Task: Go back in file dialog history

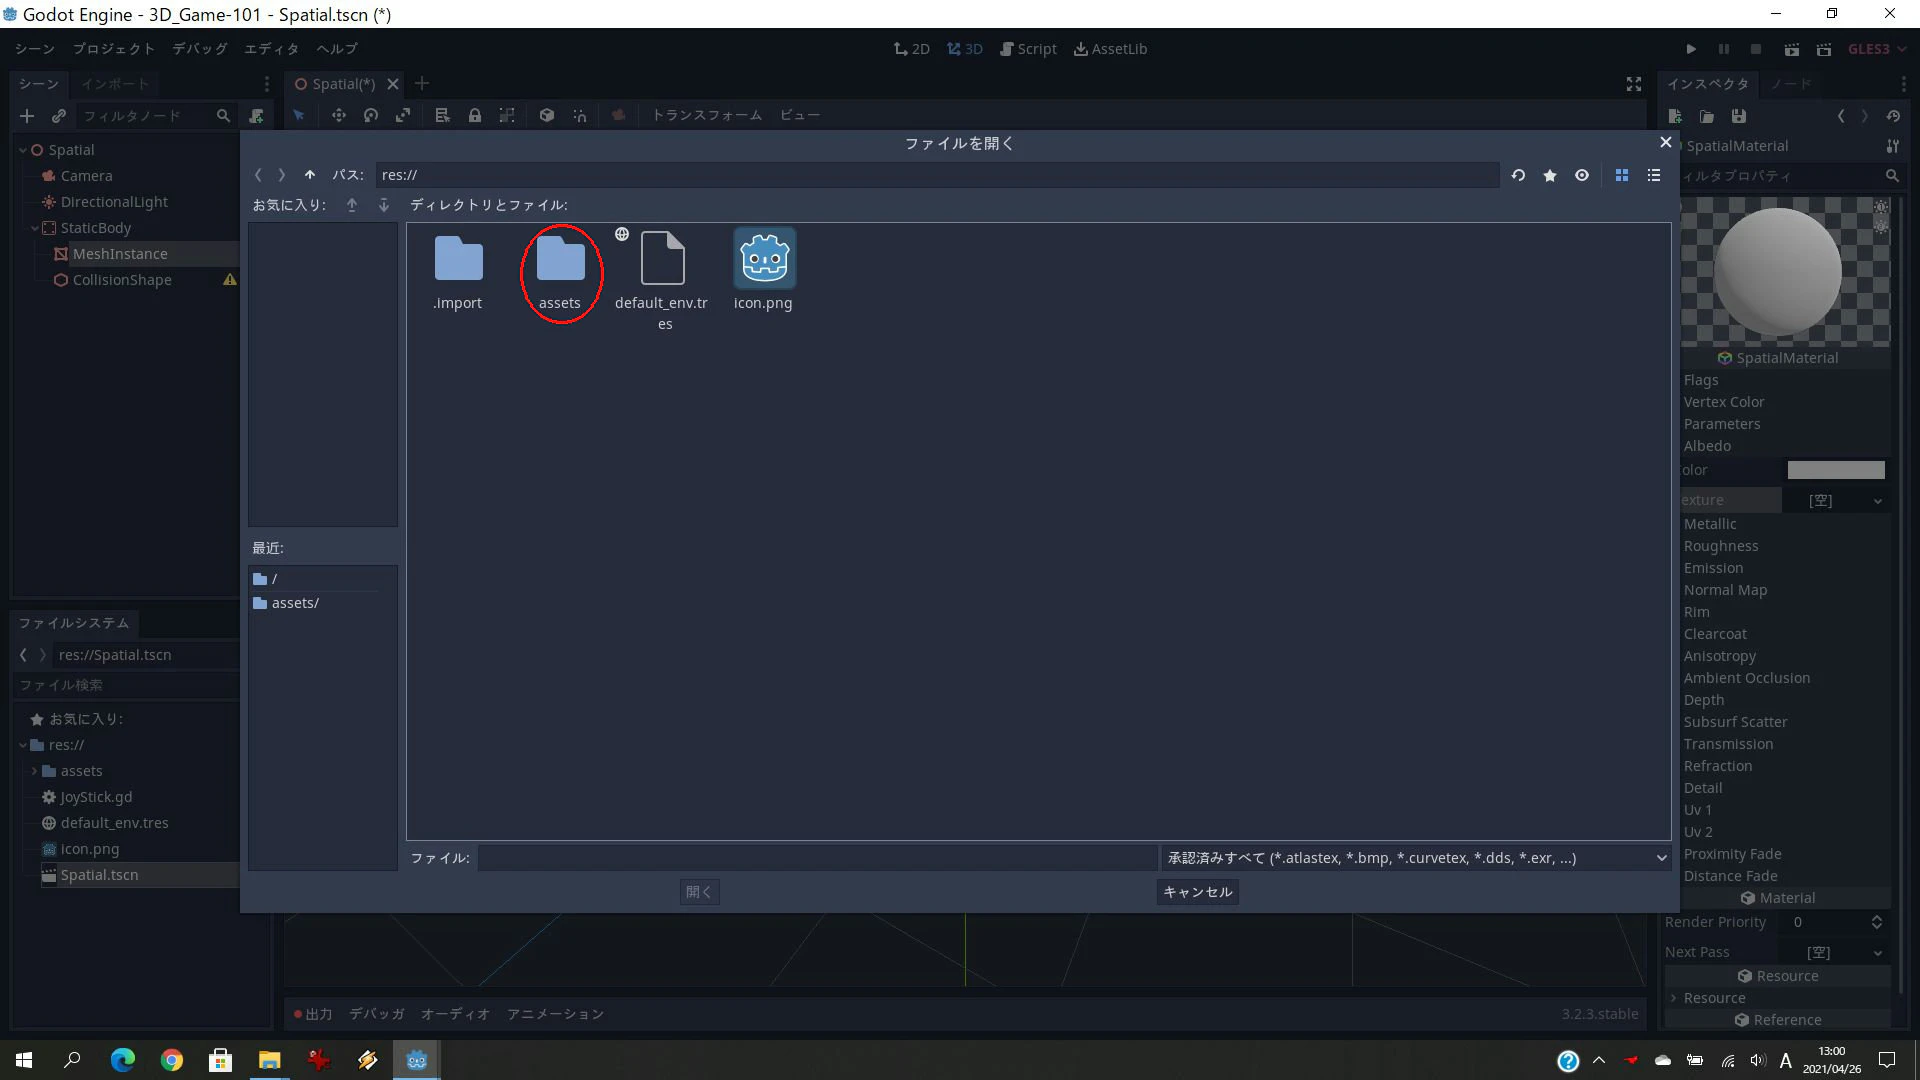Action: click(x=258, y=175)
